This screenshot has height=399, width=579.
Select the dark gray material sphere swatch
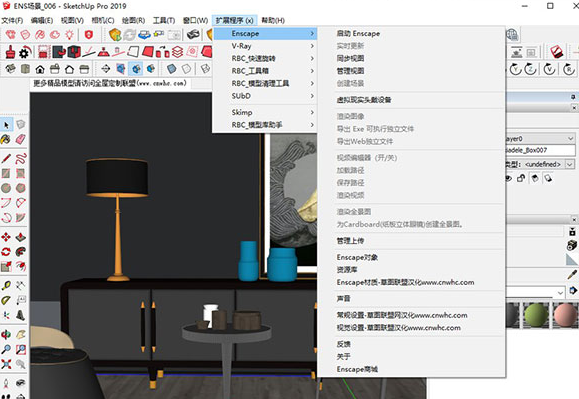pos(513,315)
